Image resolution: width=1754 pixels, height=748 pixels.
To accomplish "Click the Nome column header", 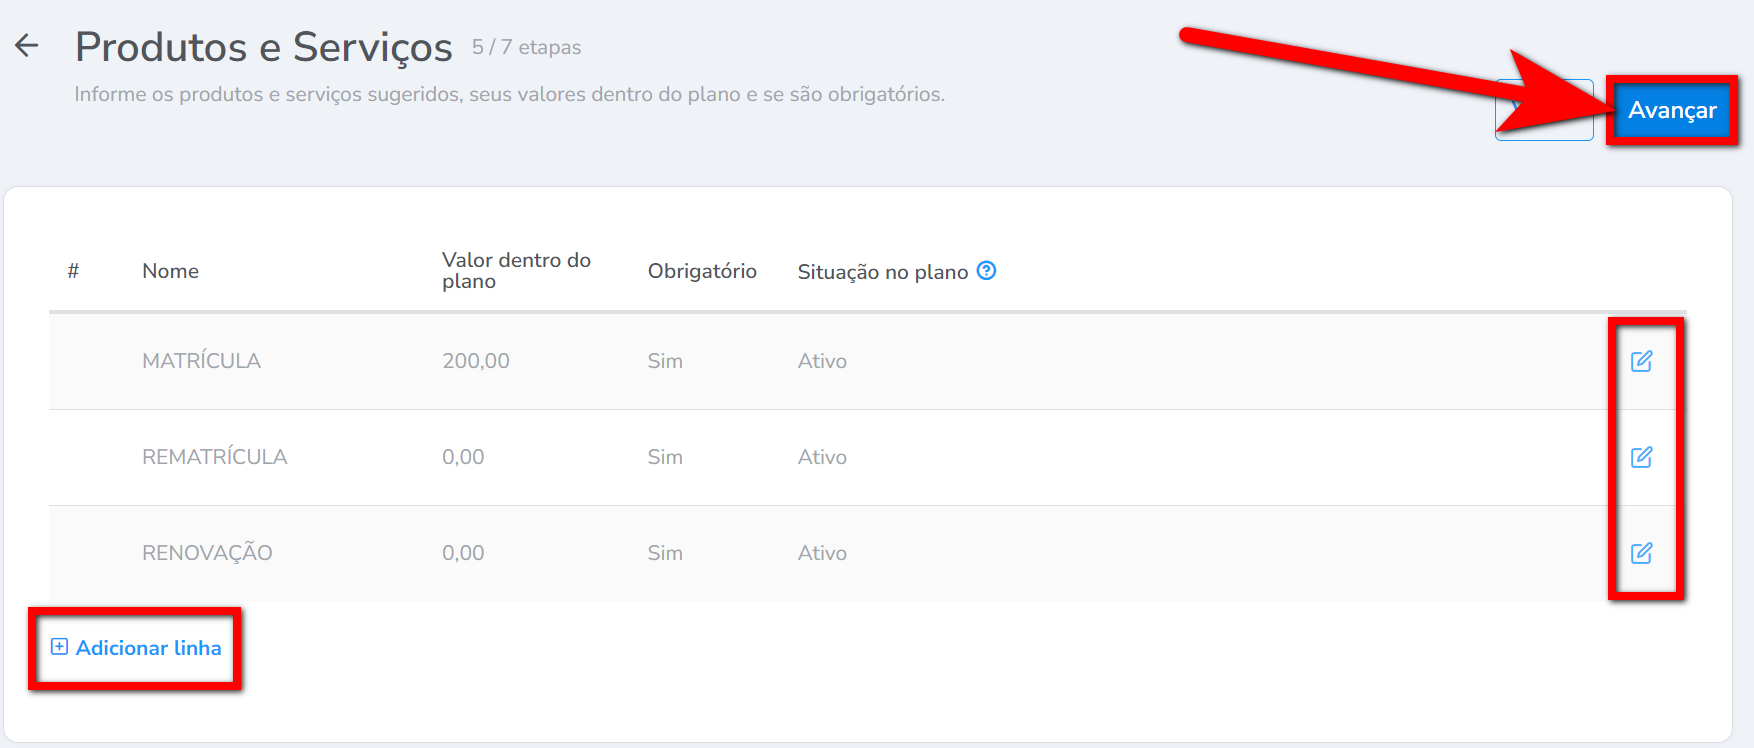I will coord(170,271).
